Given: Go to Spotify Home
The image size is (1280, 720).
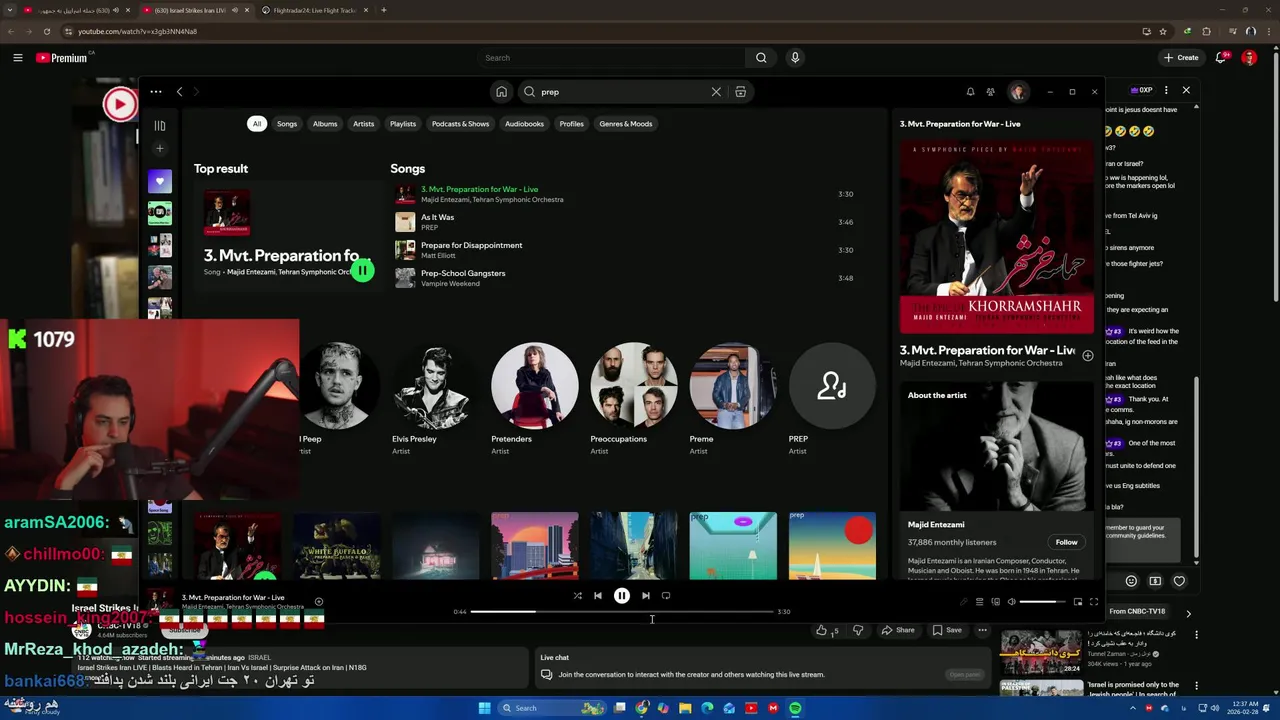Looking at the screenshot, I should (501, 92).
